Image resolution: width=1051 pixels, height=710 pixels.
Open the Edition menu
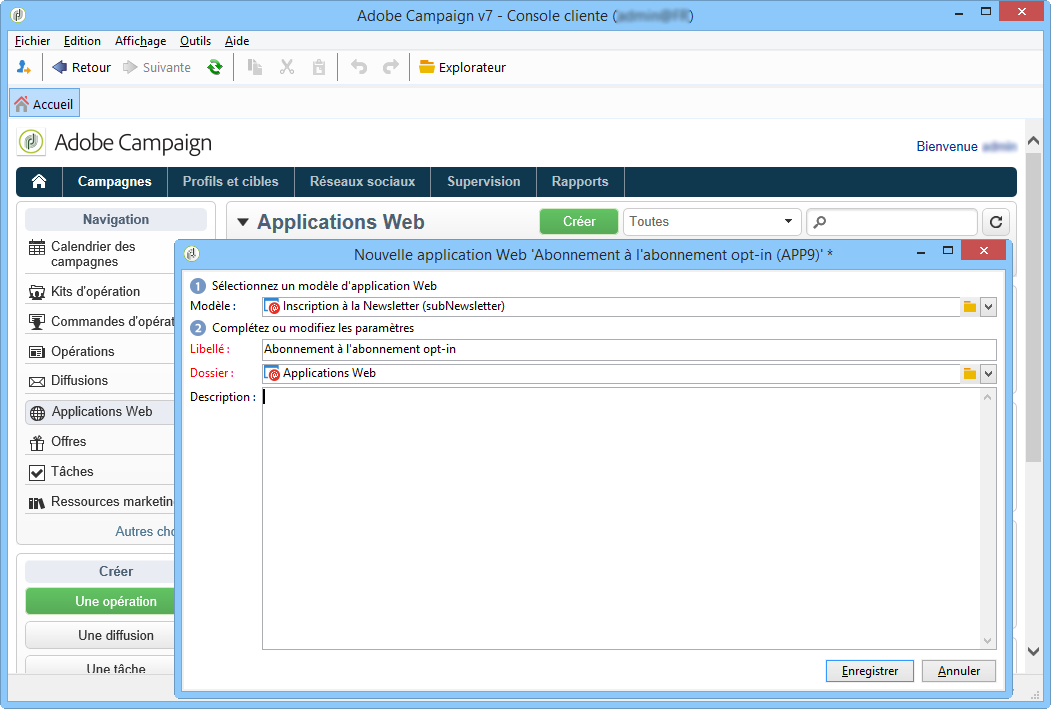[82, 41]
